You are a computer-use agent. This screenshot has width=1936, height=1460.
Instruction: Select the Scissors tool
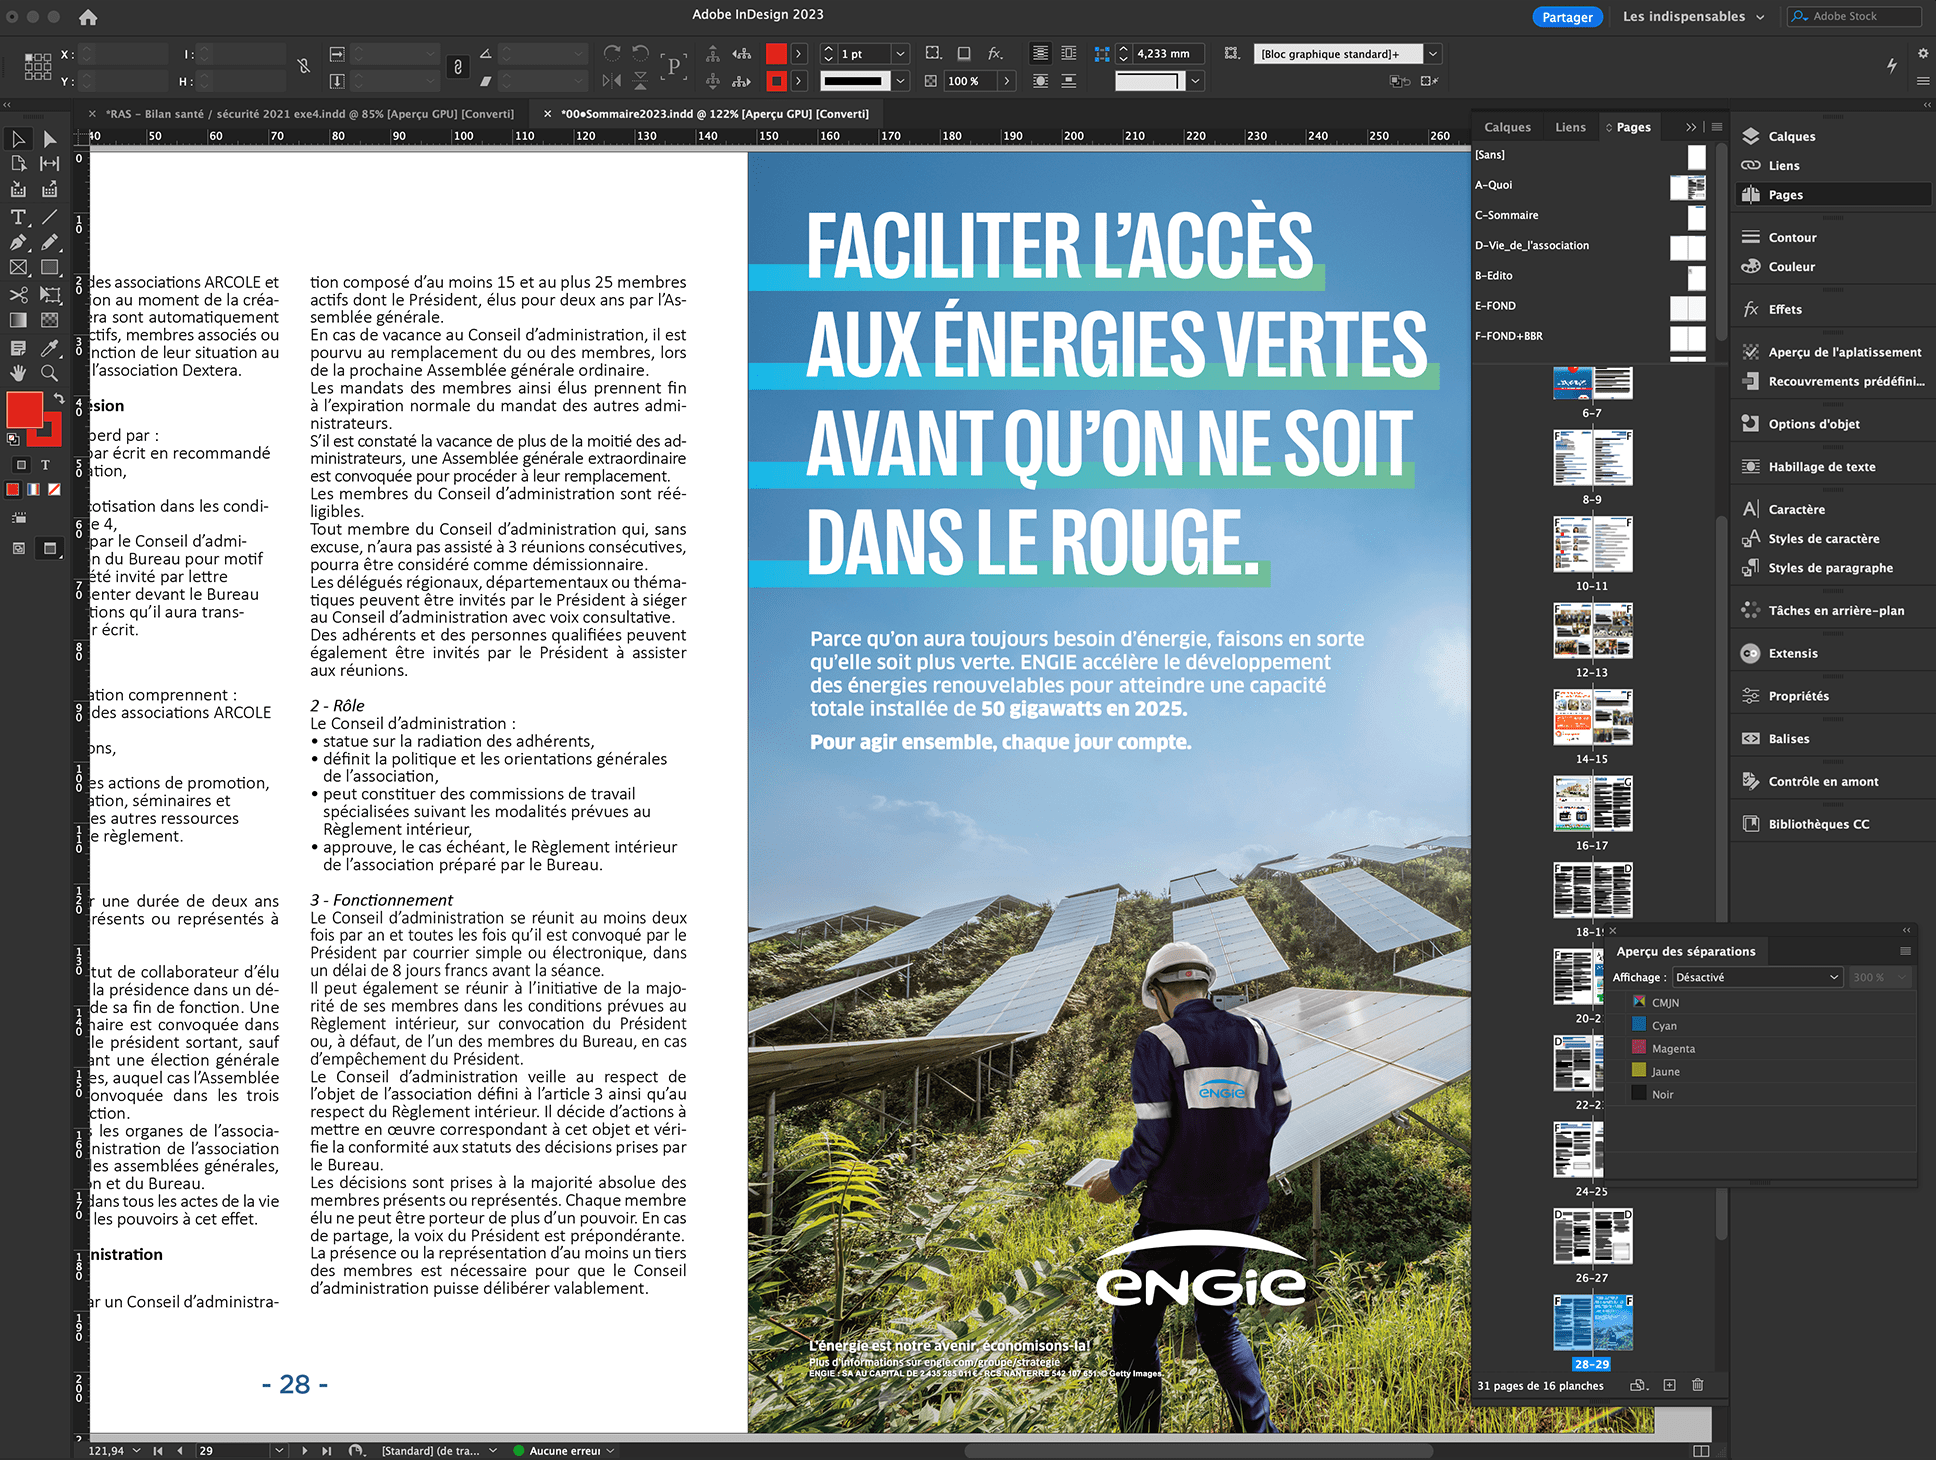pyautogui.click(x=18, y=294)
